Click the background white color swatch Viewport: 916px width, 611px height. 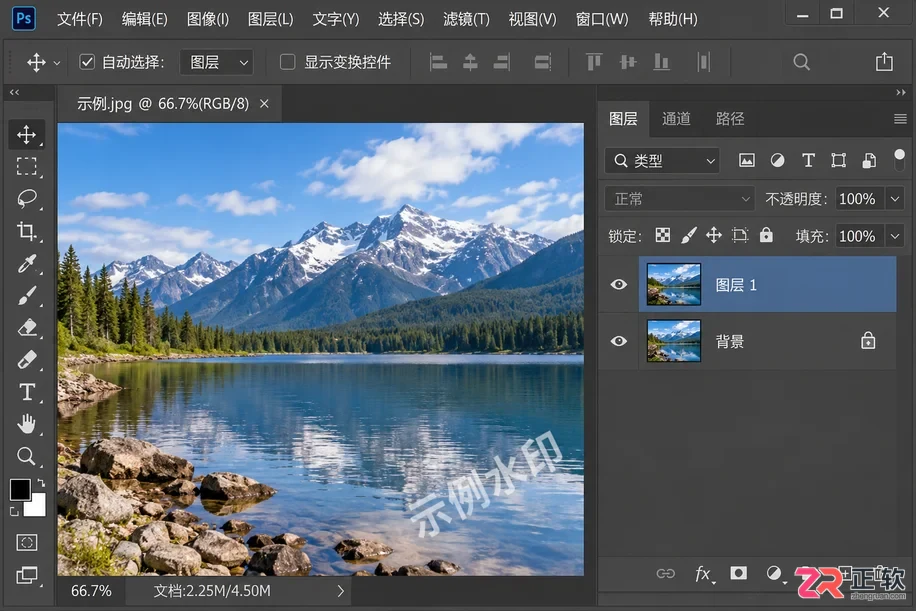tap(36, 507)
